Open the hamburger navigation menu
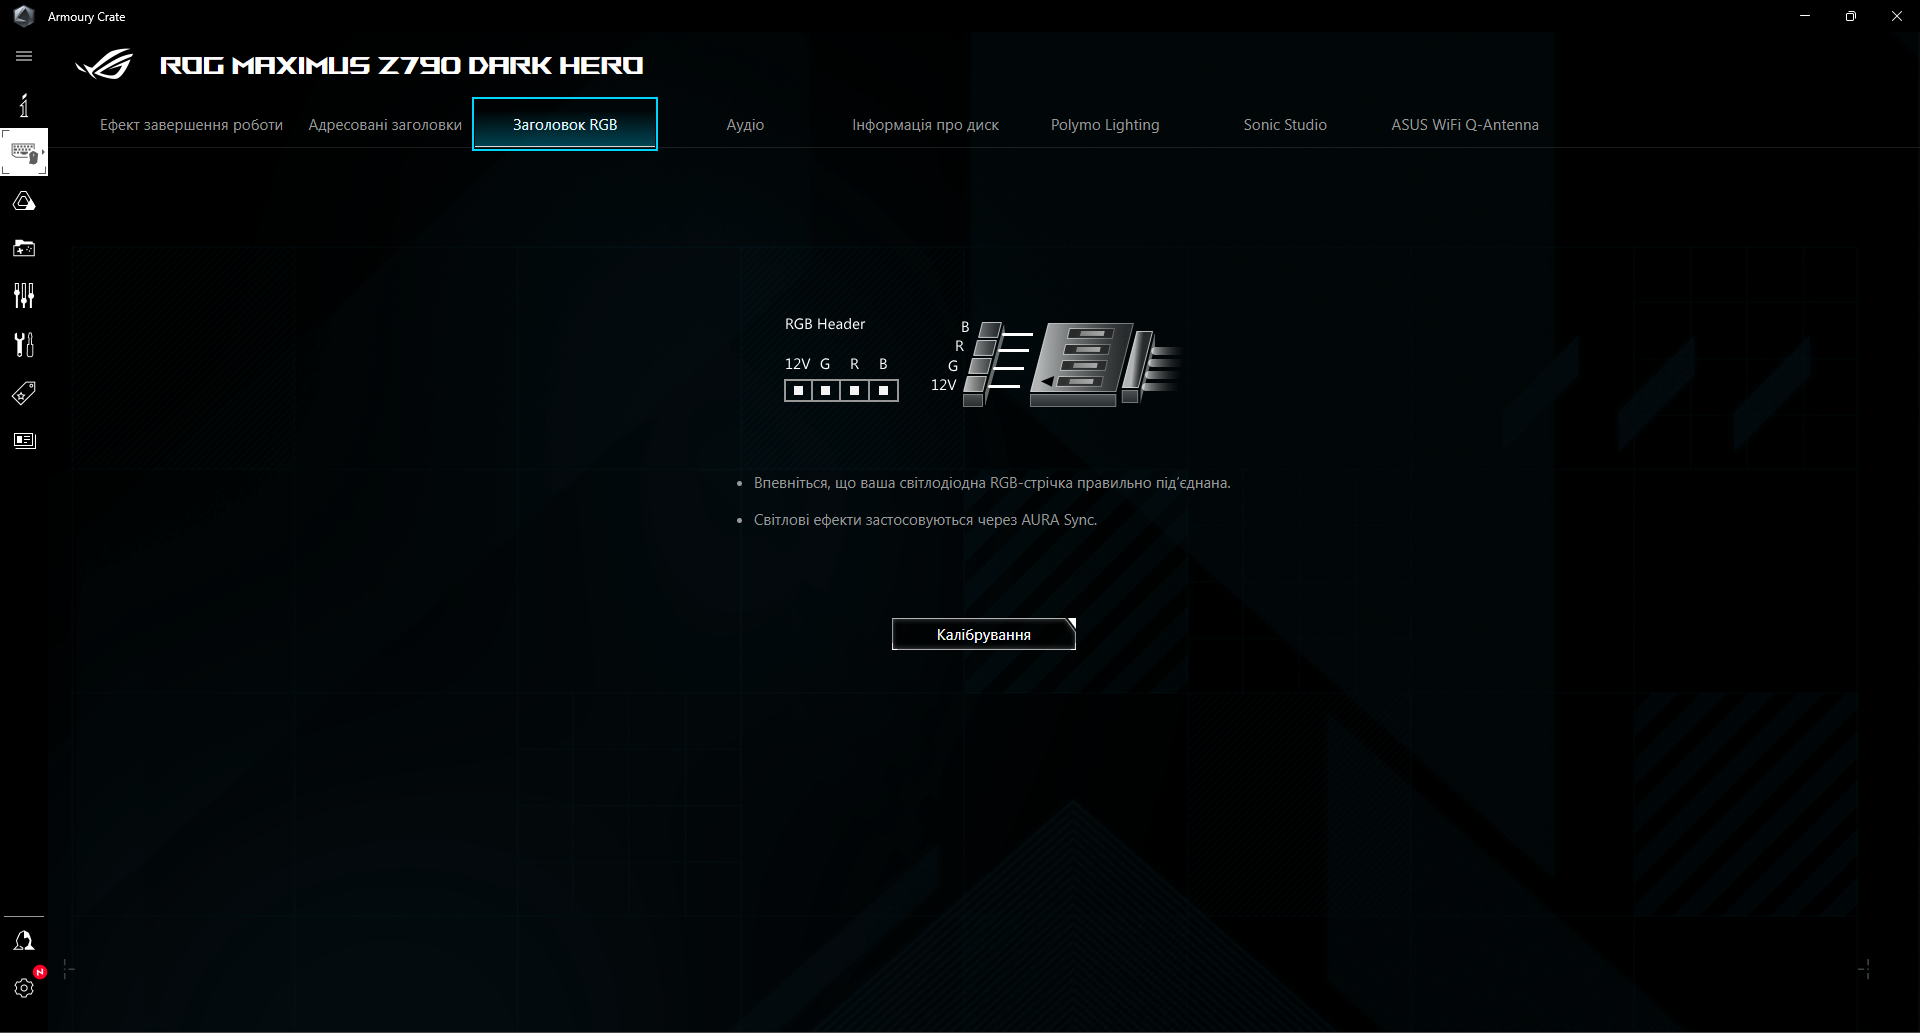Image resolution: width=1920 pixels, height=1033 pixels. click(x=24, y=56)
